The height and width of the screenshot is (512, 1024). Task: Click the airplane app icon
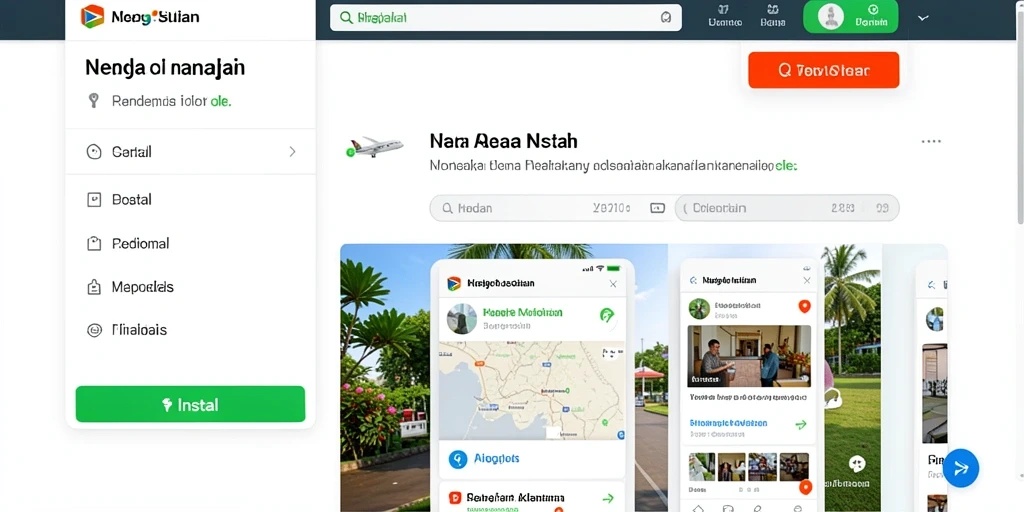(375, 146)
